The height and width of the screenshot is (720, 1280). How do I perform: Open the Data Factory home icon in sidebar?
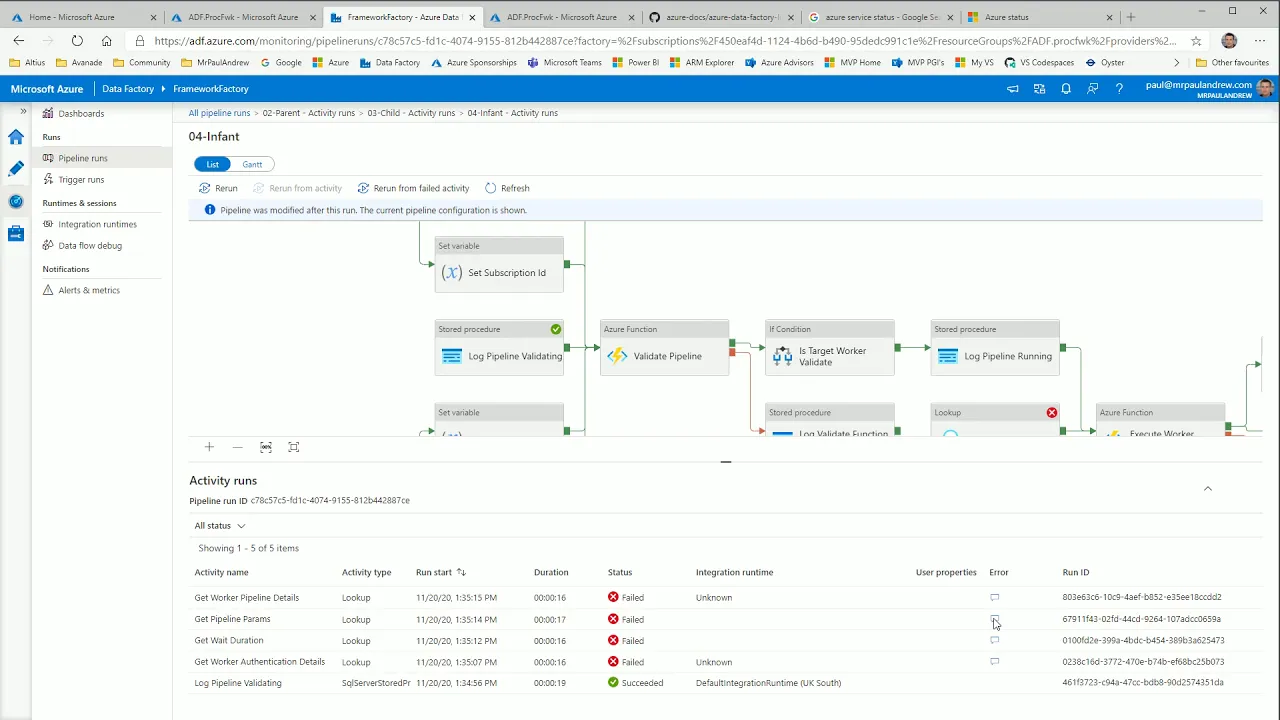15,137
